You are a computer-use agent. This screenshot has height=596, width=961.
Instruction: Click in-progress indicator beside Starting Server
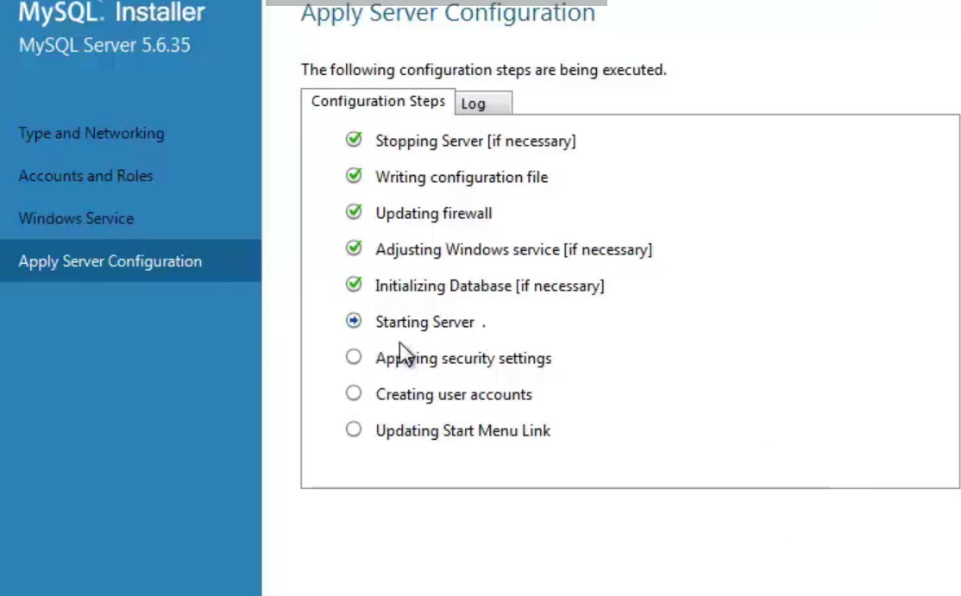tap(354, 321)
